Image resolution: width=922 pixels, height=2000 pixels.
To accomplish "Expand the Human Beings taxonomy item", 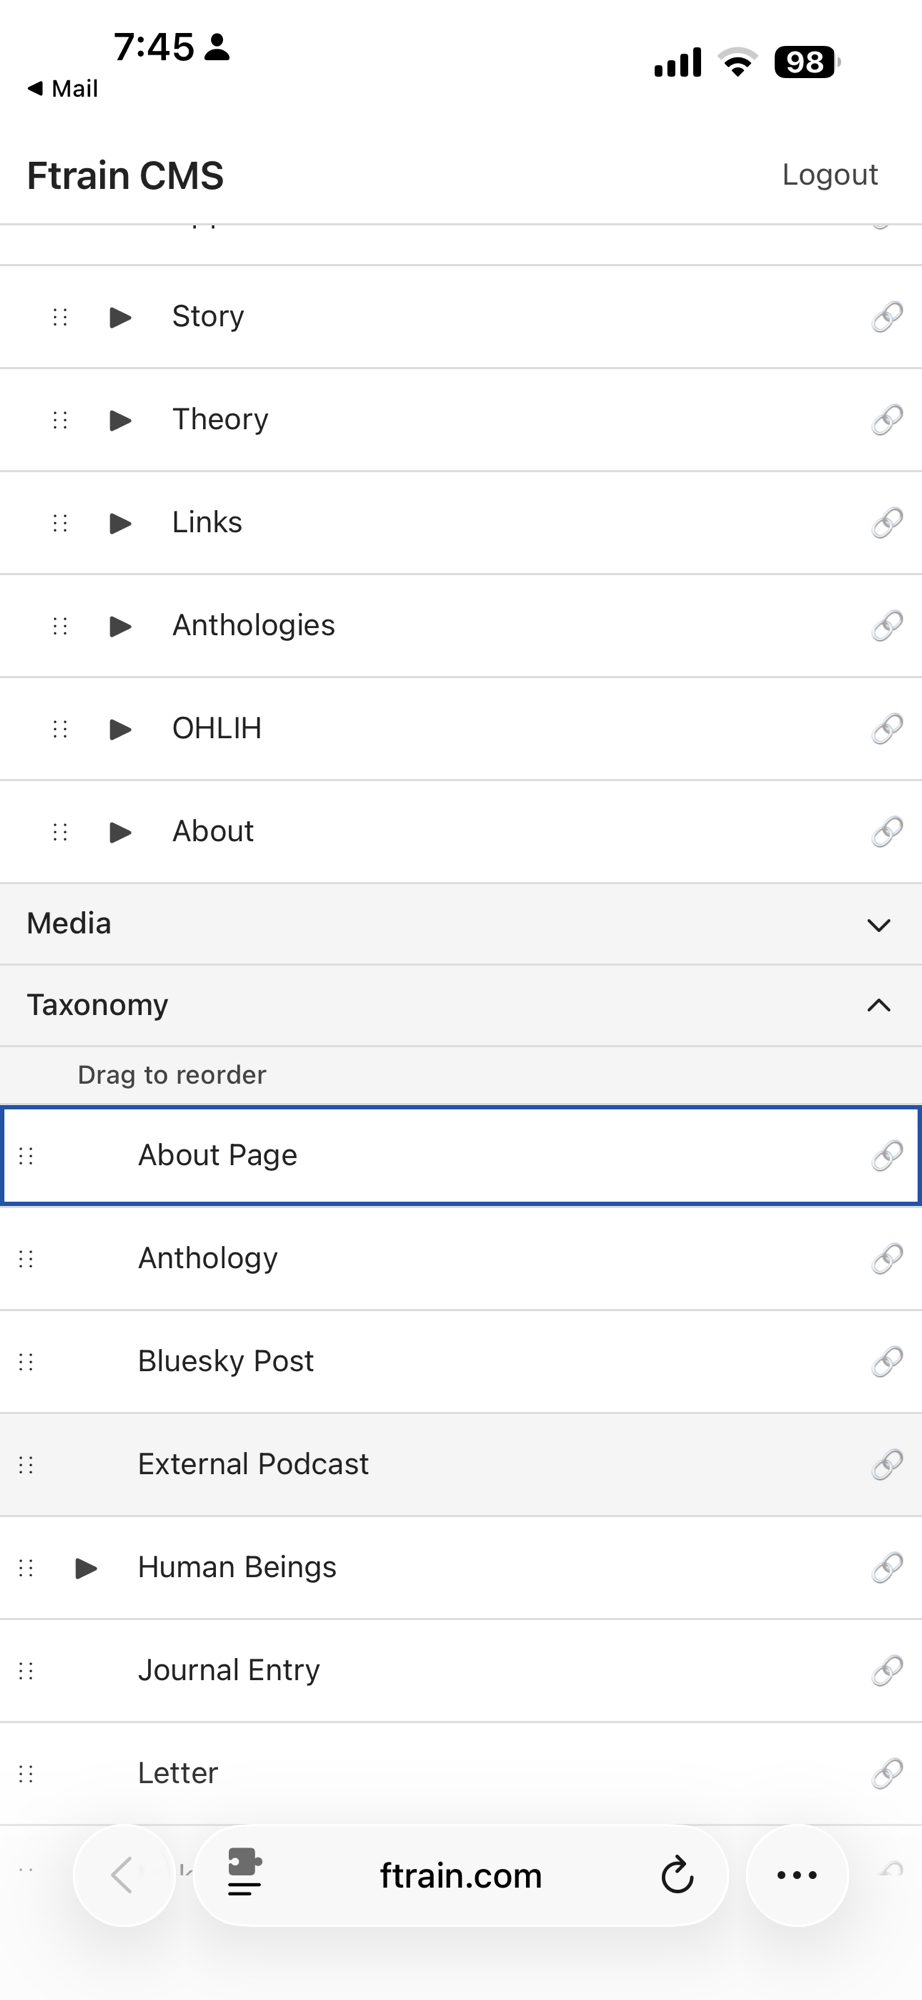I will 87,1568.
